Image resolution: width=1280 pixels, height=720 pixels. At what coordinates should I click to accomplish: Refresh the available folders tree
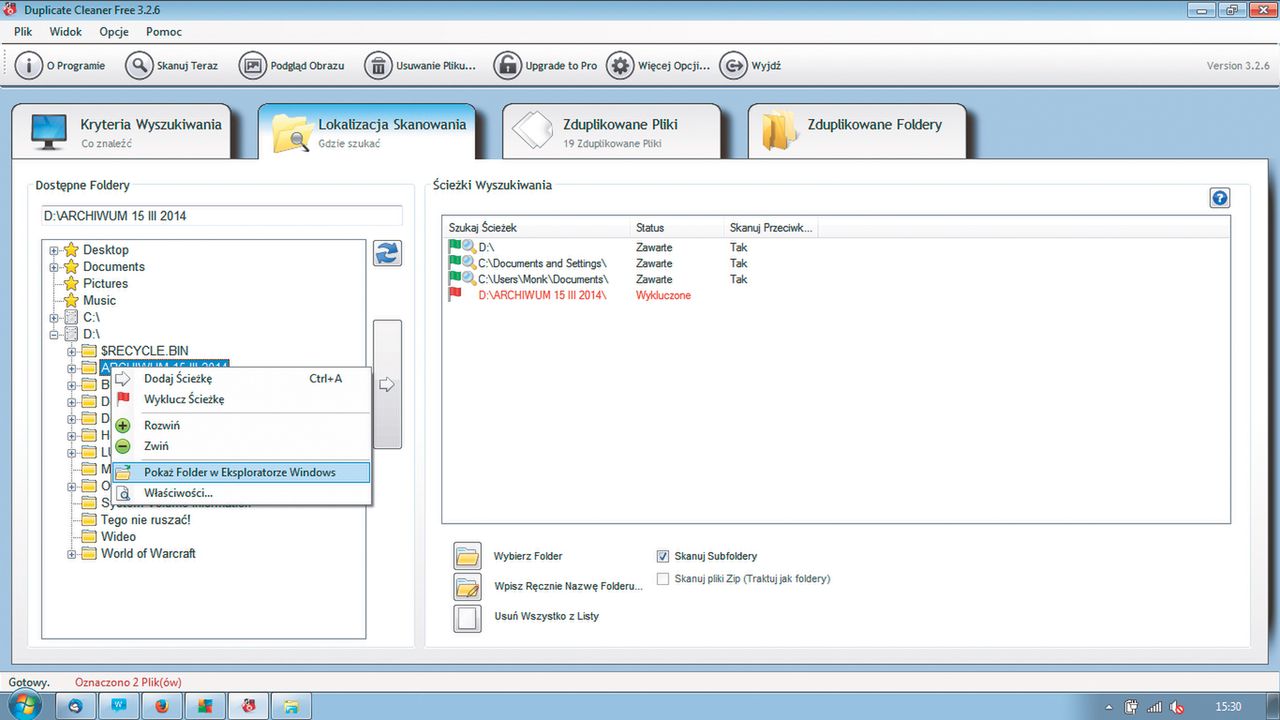click(x=387, y=253)
